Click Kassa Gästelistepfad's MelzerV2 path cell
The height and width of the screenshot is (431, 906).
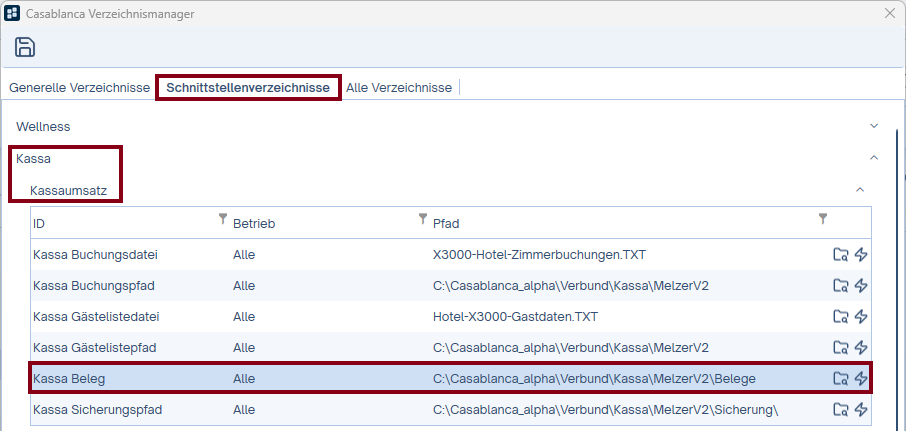(570, 348)
